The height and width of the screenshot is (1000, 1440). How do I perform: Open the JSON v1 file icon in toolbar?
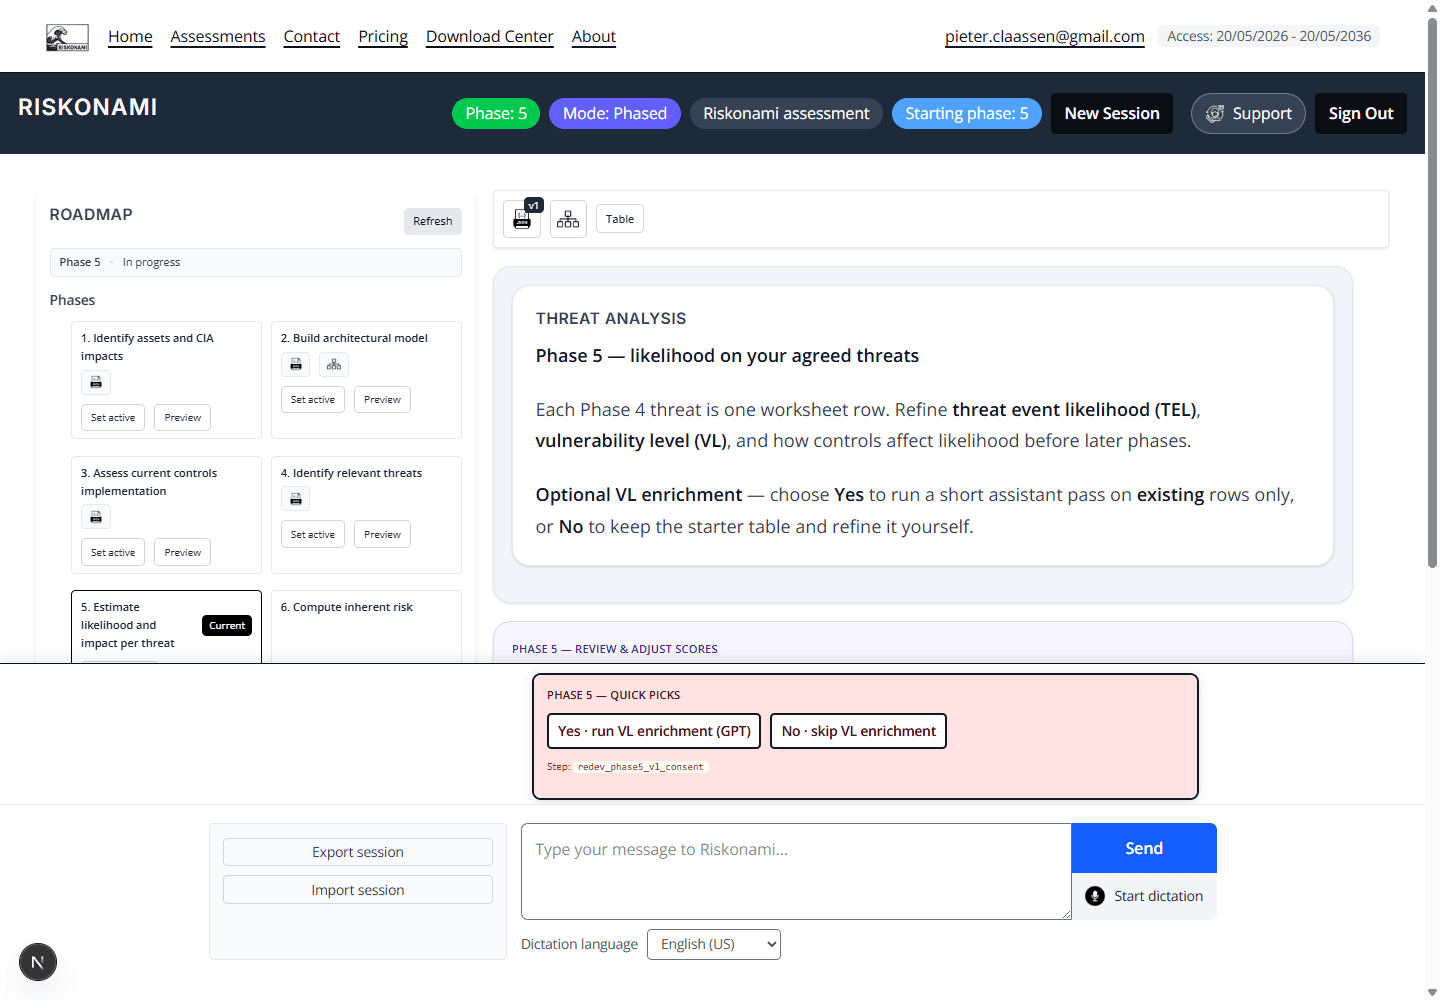point(522,219)
